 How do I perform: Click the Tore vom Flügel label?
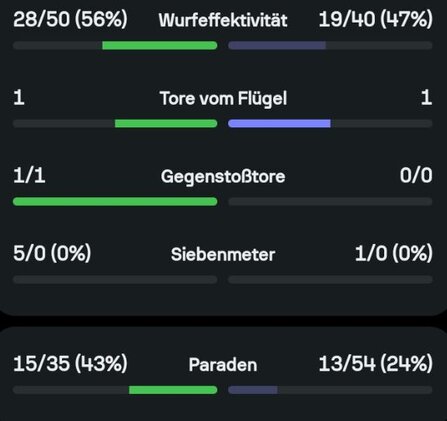click(223, 98)
